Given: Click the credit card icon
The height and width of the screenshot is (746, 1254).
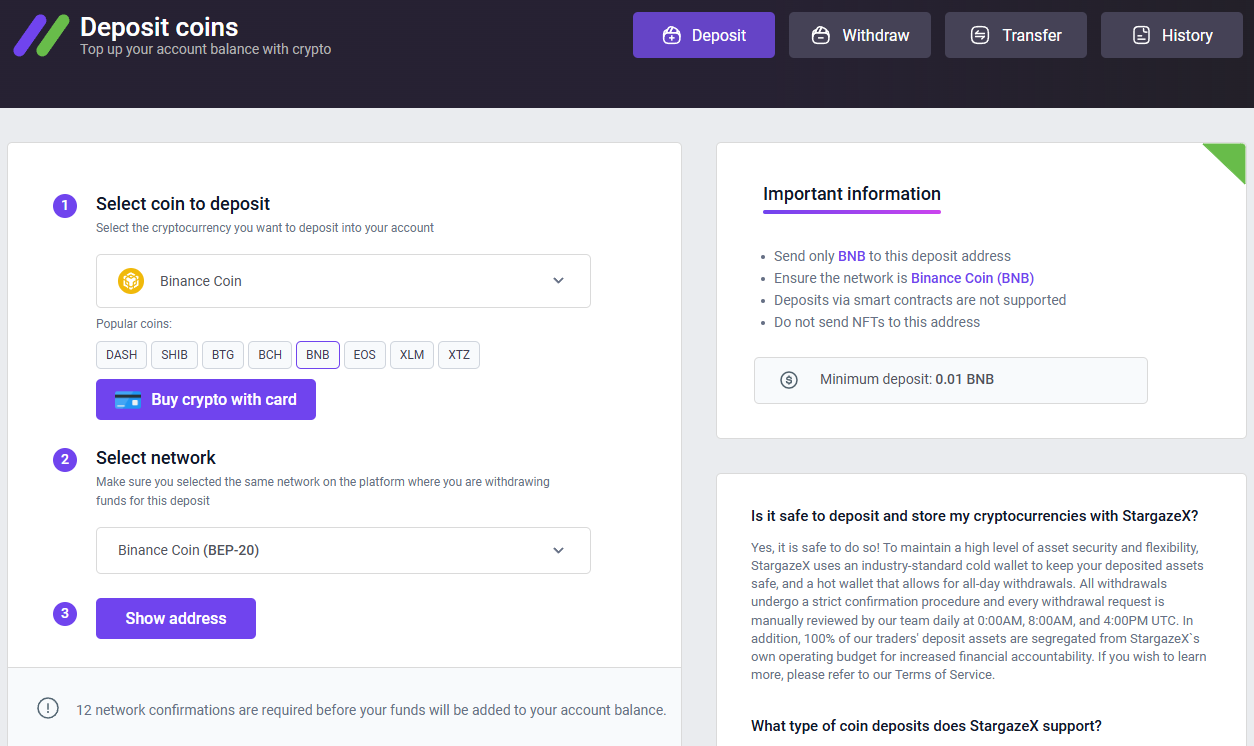Looking at the screenshot, I should [128, 400].
